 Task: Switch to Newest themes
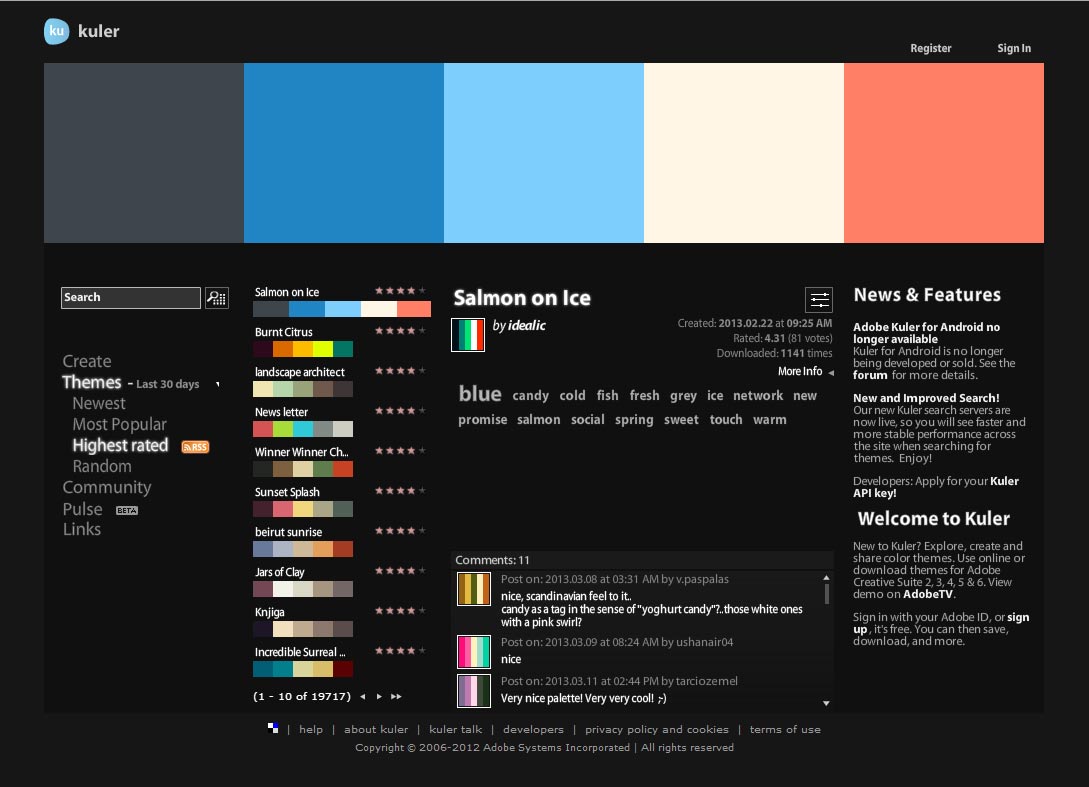tap(98, 403)
